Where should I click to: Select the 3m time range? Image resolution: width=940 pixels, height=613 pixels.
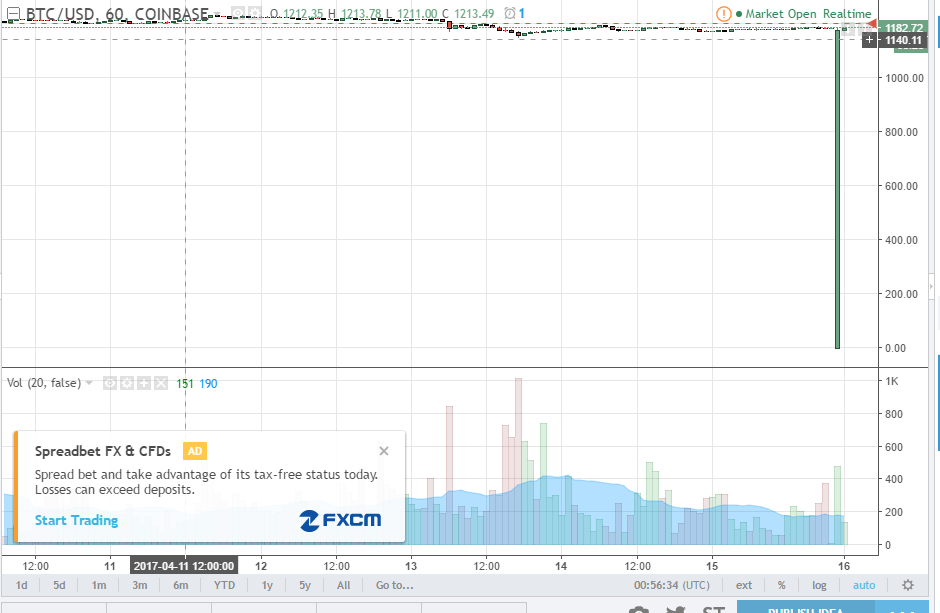[140, 585]
